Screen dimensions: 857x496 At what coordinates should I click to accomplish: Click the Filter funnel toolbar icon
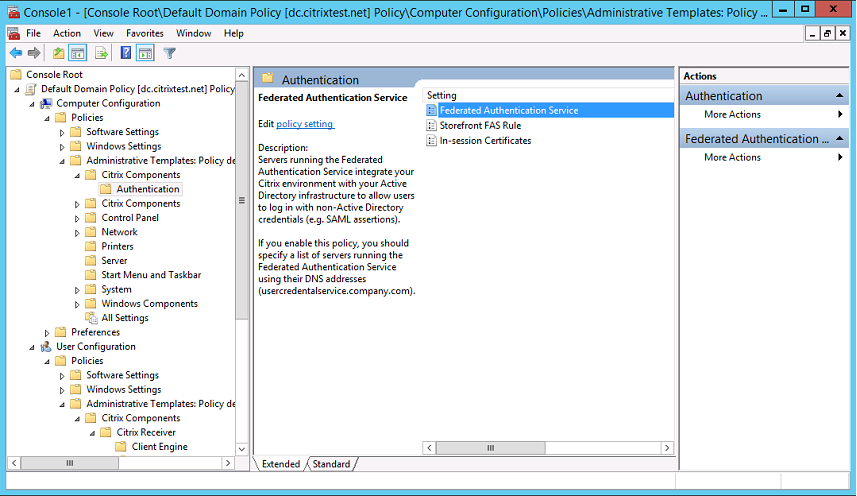coord(169,53)
